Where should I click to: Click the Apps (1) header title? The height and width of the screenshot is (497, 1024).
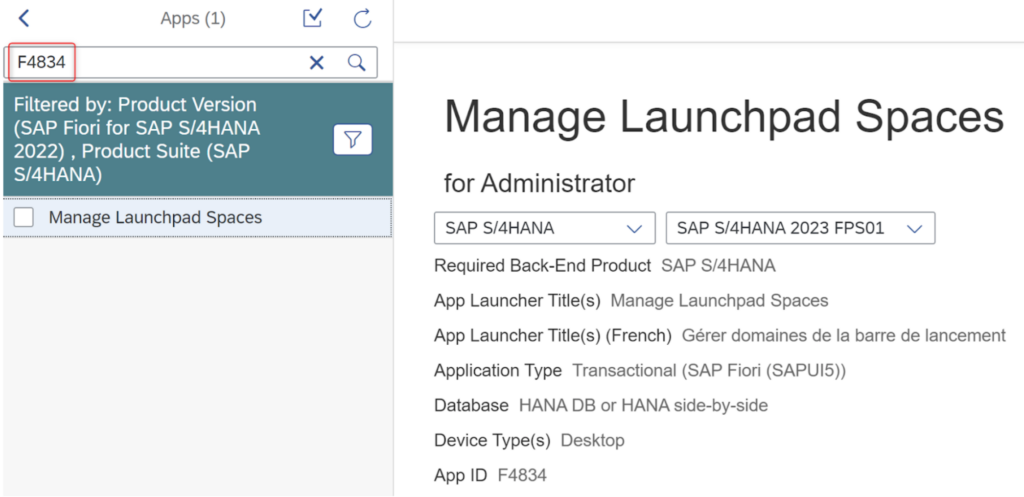point(193,19)
